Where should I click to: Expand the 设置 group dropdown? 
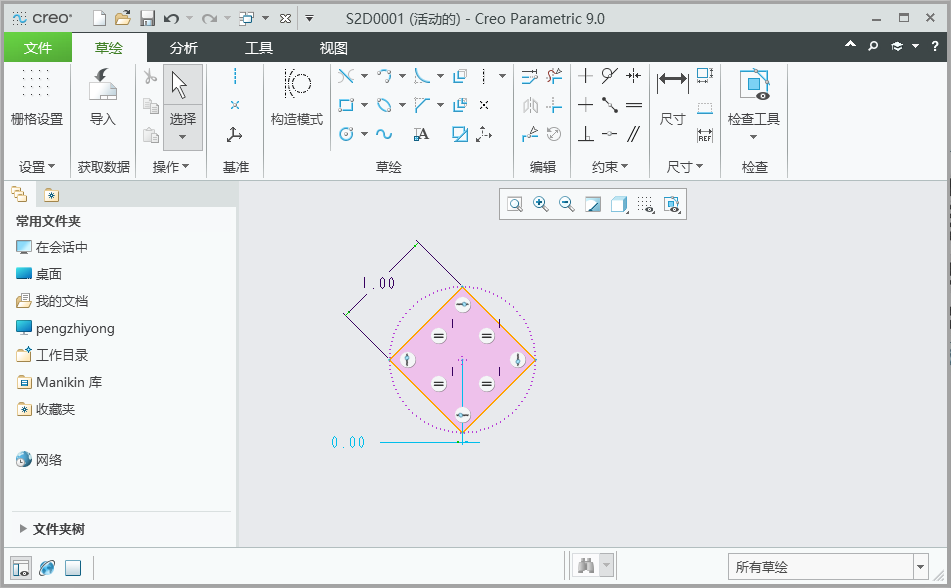coord(37,167)
